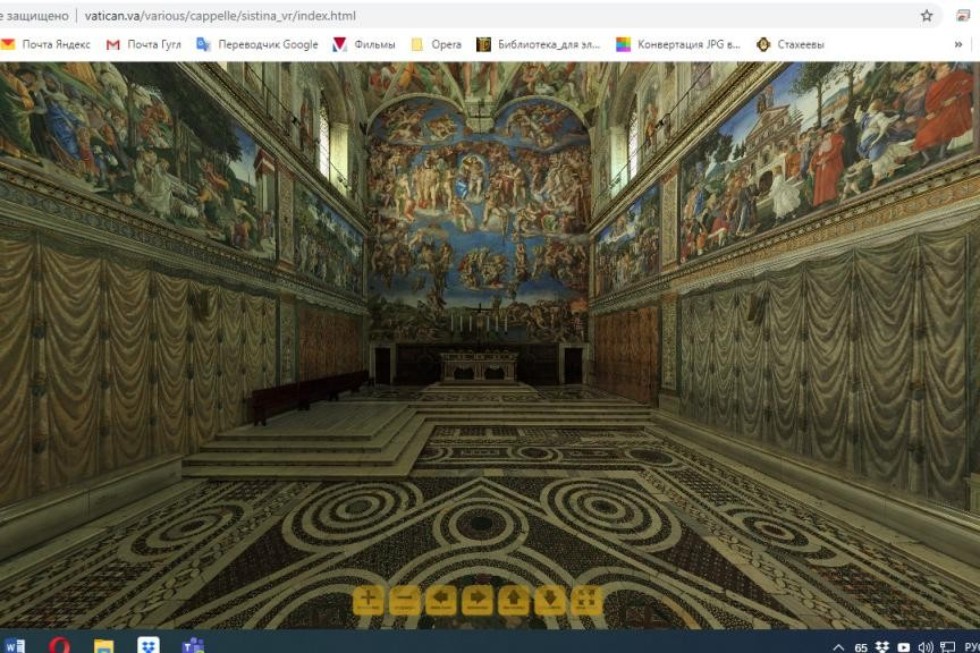Screen dimensions: 980x653
Task: Expand the hidden bookmarks overflow chevron
Action: [959, 44]
